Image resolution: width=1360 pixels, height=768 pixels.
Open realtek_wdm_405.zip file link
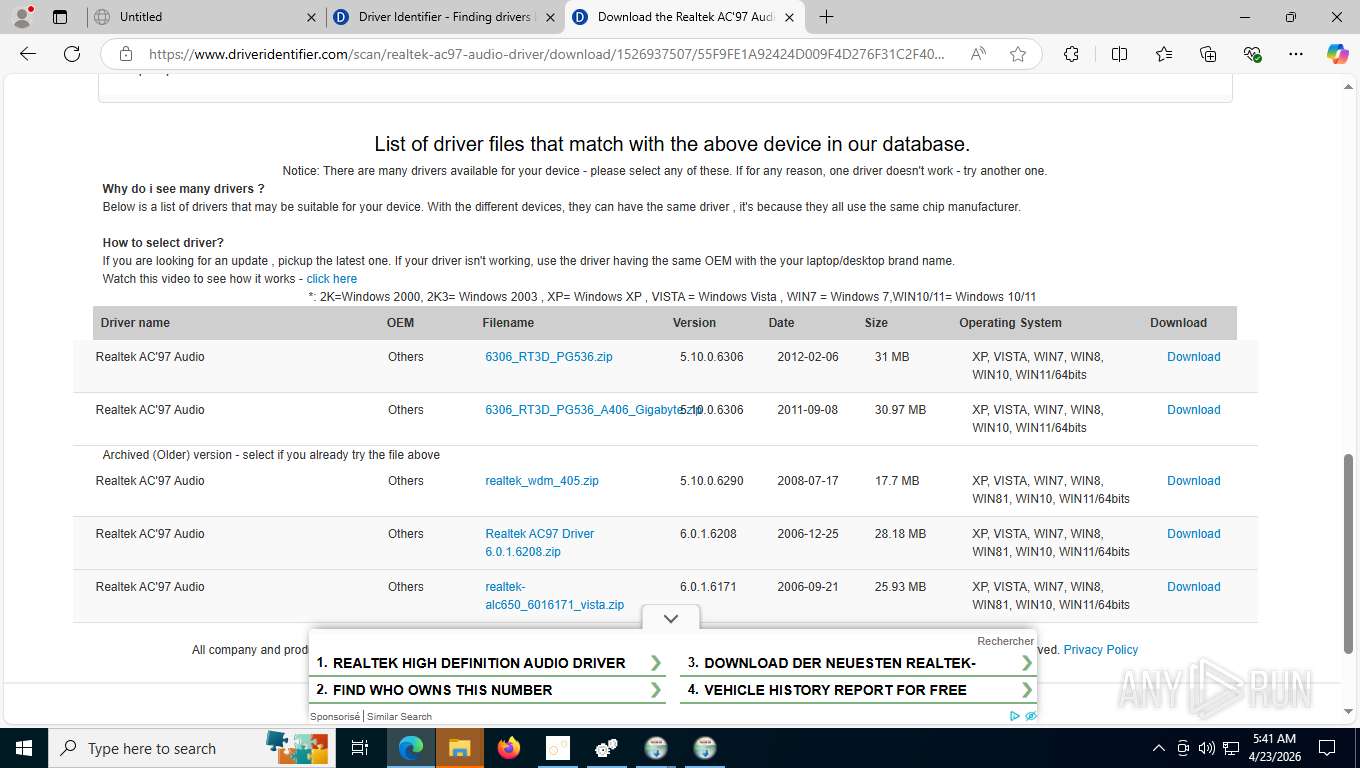542,481
